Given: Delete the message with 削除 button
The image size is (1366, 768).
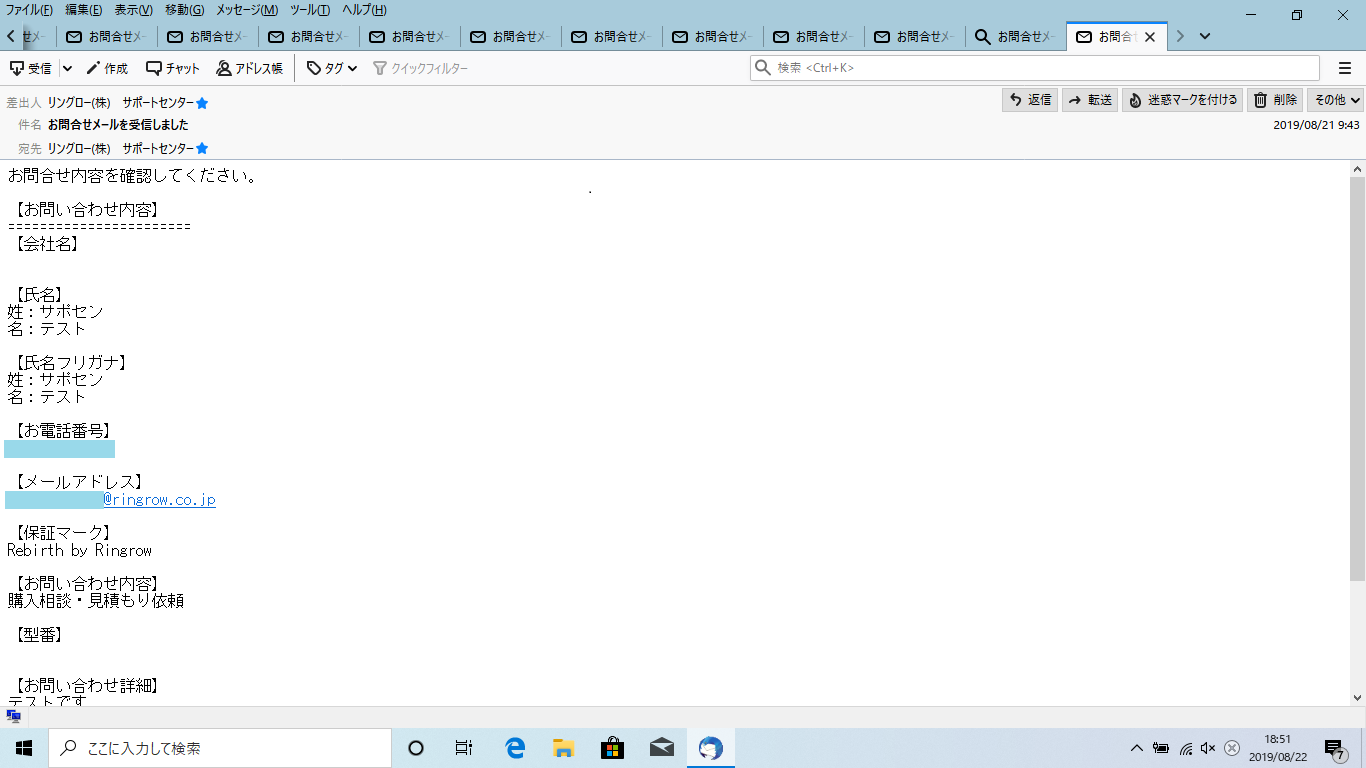Looking at the screenshot, I should [1275, 100].
